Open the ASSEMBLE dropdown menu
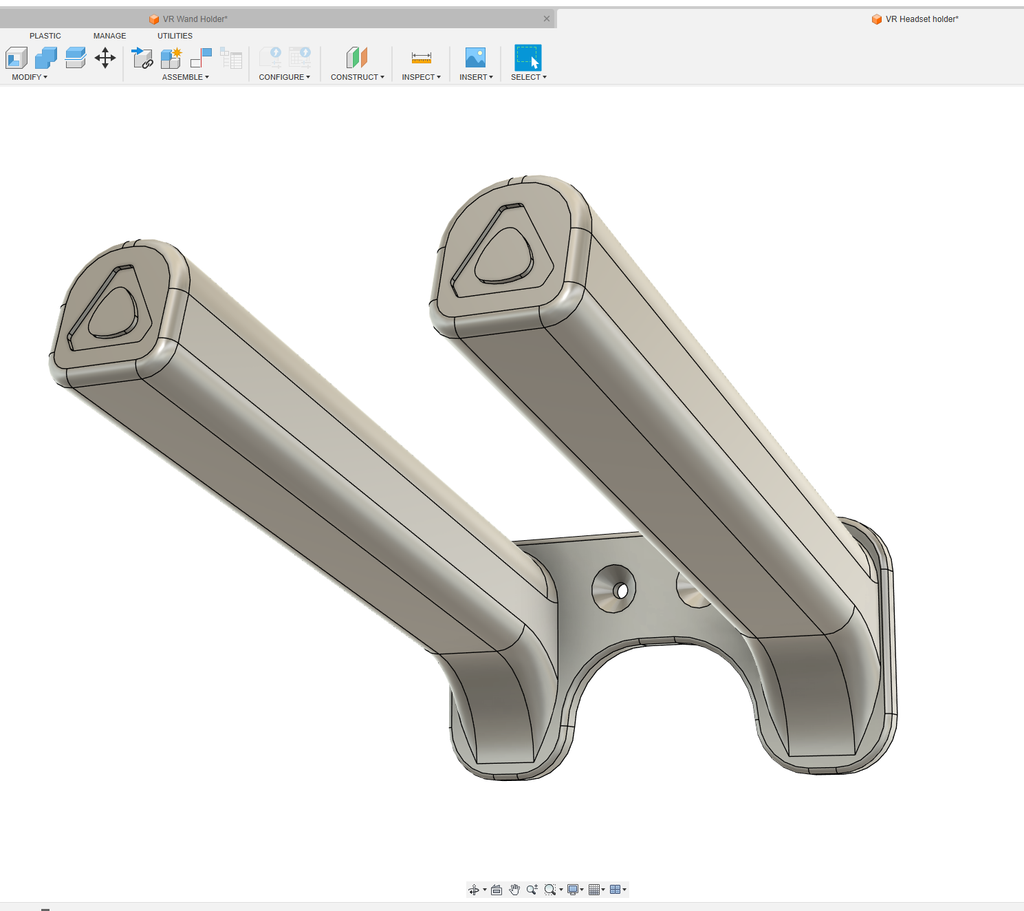1024x911 pixels. click(x=185, y=77)
